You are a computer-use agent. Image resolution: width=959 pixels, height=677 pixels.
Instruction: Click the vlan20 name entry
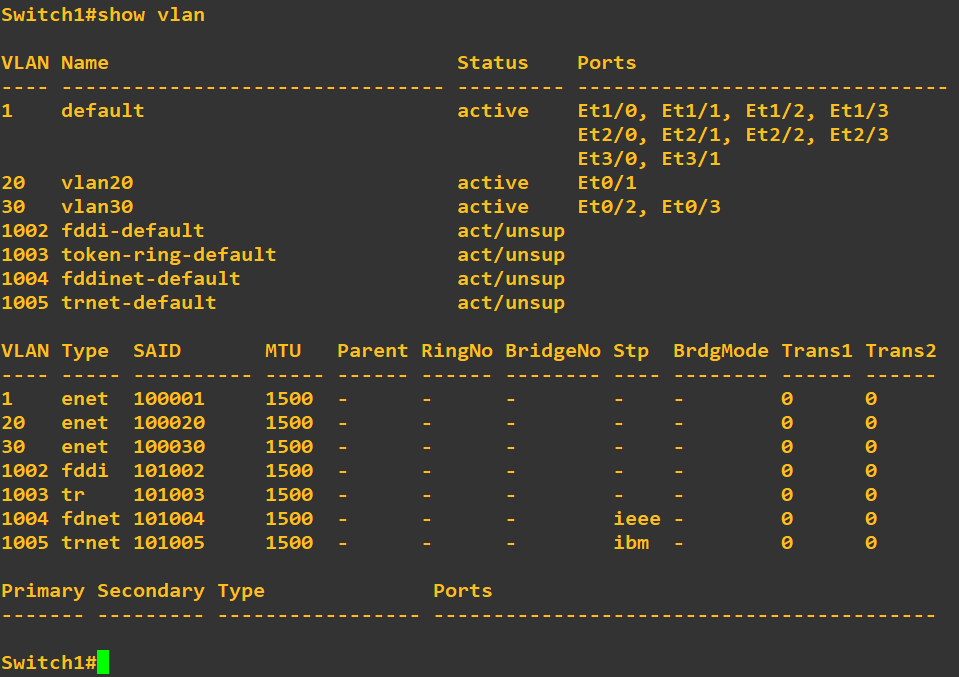pyautogui.click(x=97, y=183)
